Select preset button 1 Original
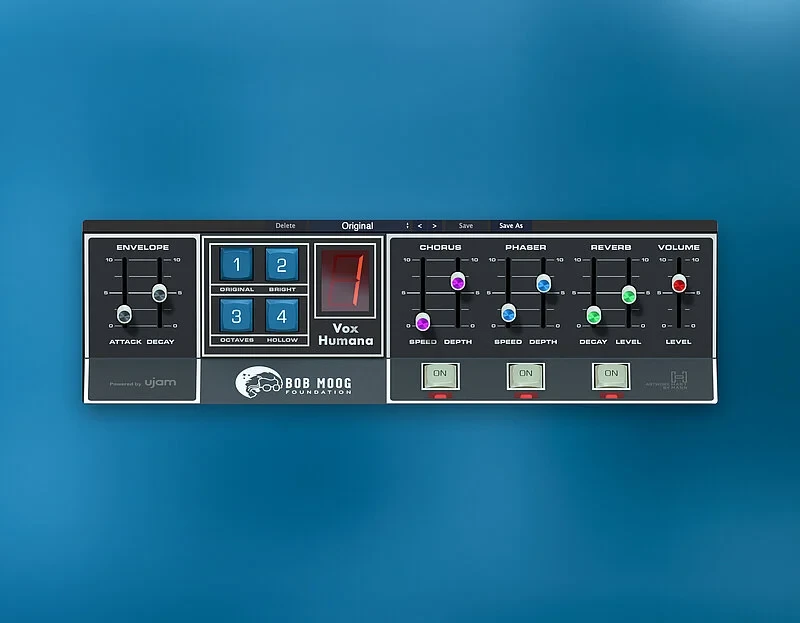This screenshot has height=623, width=800. click(x=236, y=265)
